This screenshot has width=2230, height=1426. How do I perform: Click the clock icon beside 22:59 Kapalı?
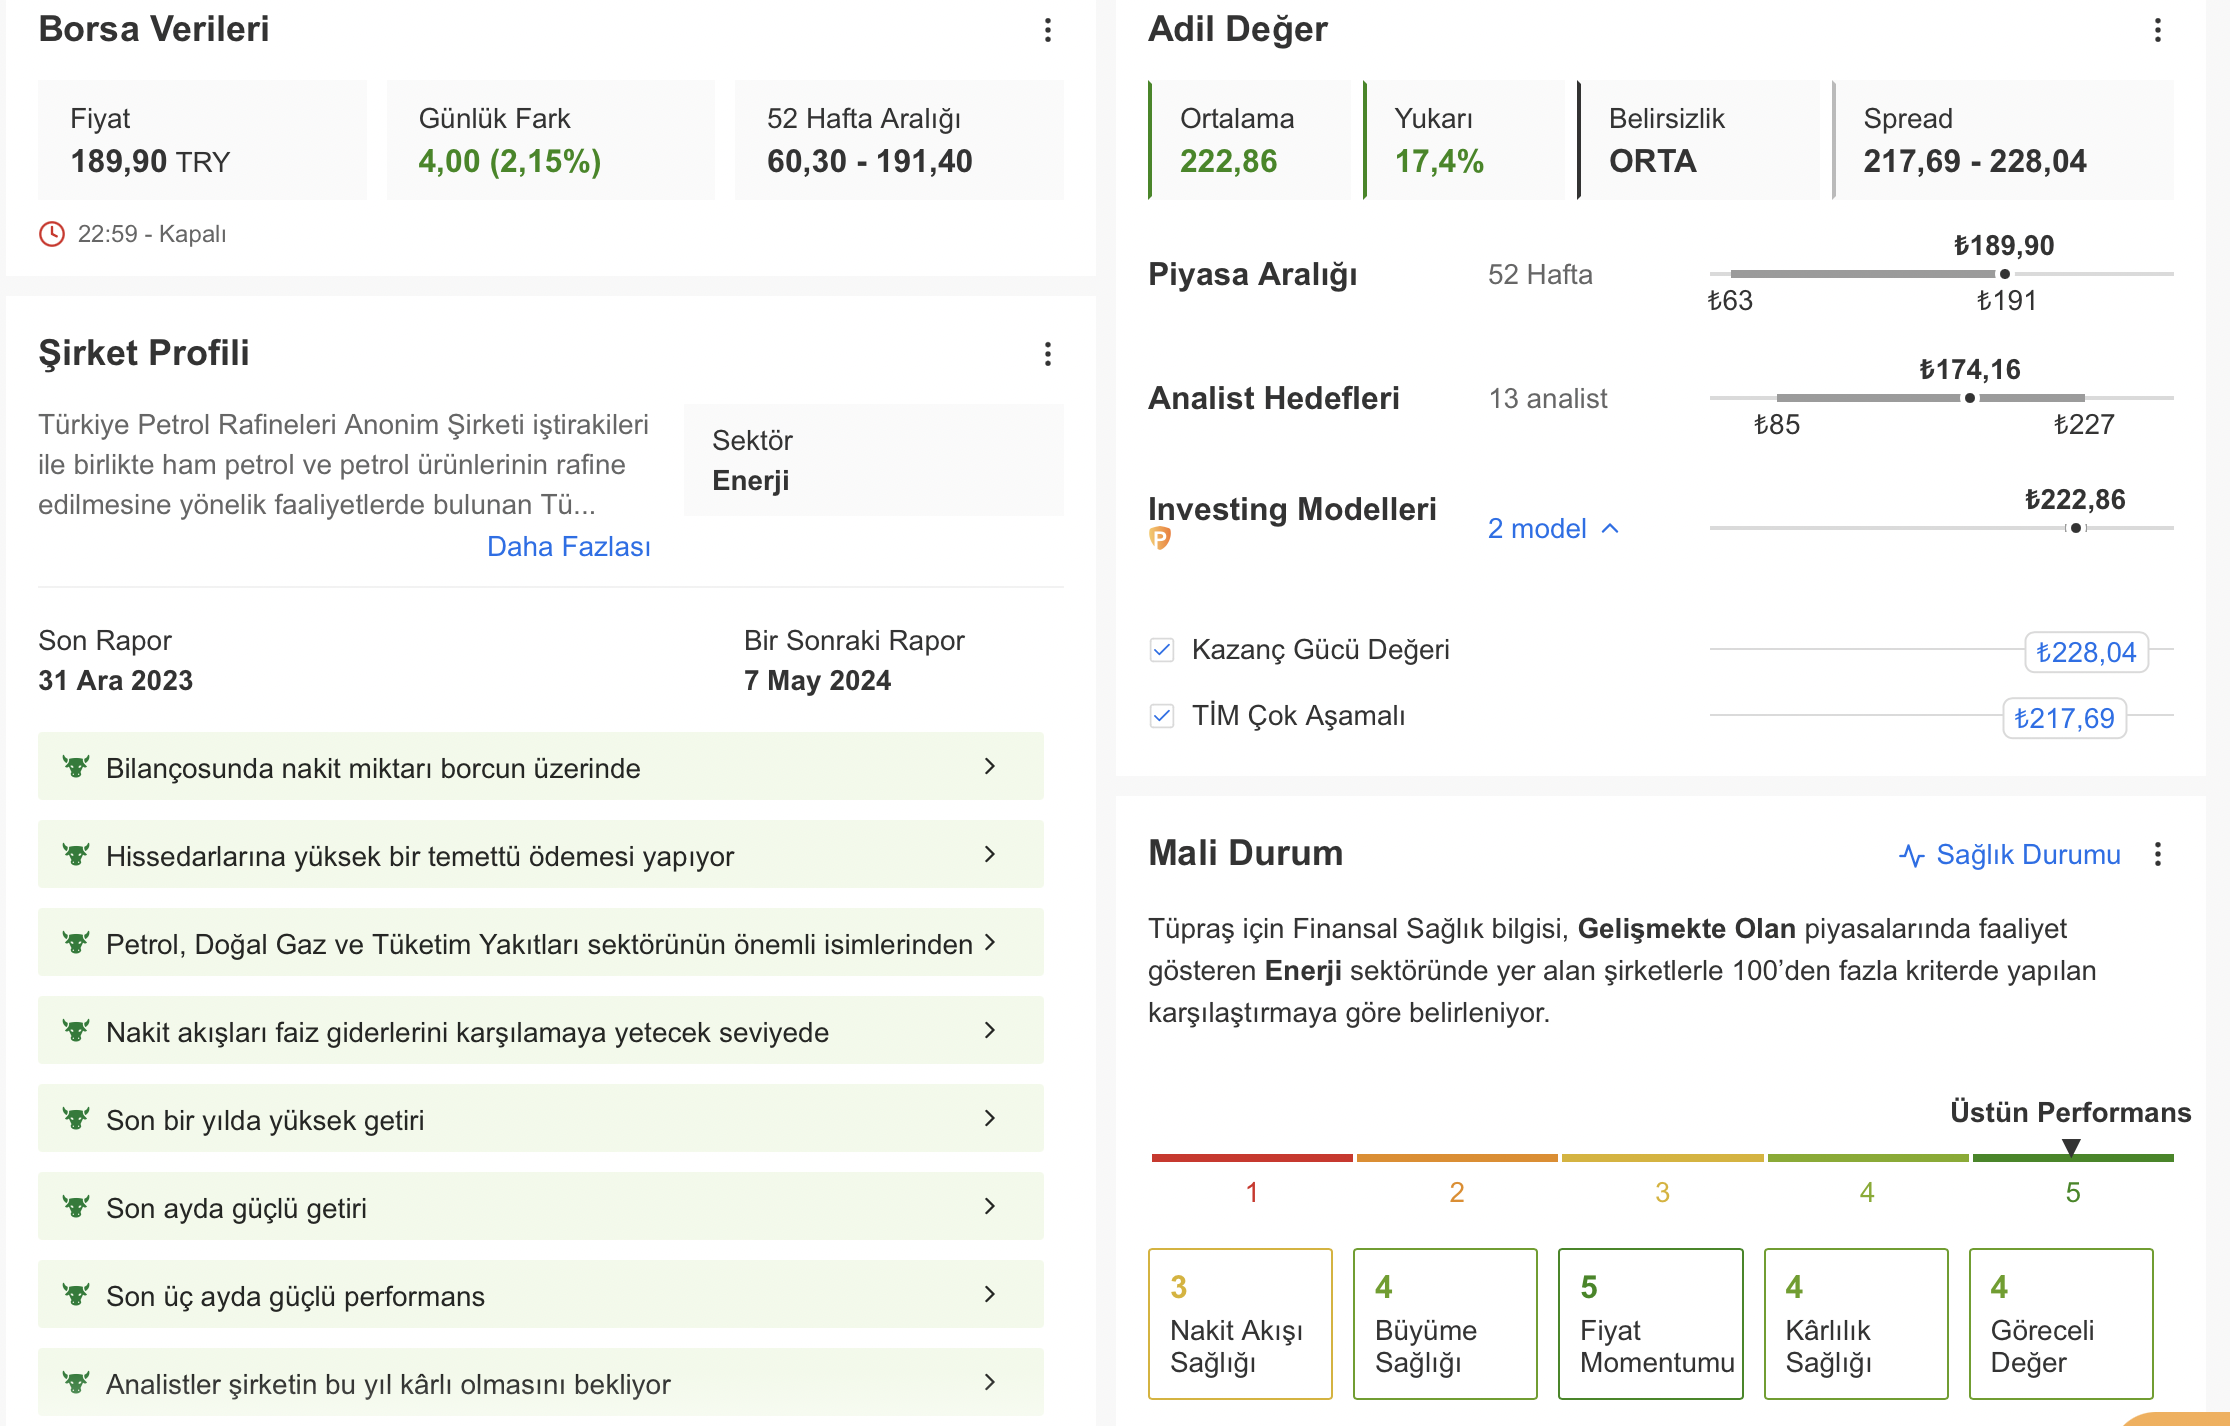(x=52, y=234)
